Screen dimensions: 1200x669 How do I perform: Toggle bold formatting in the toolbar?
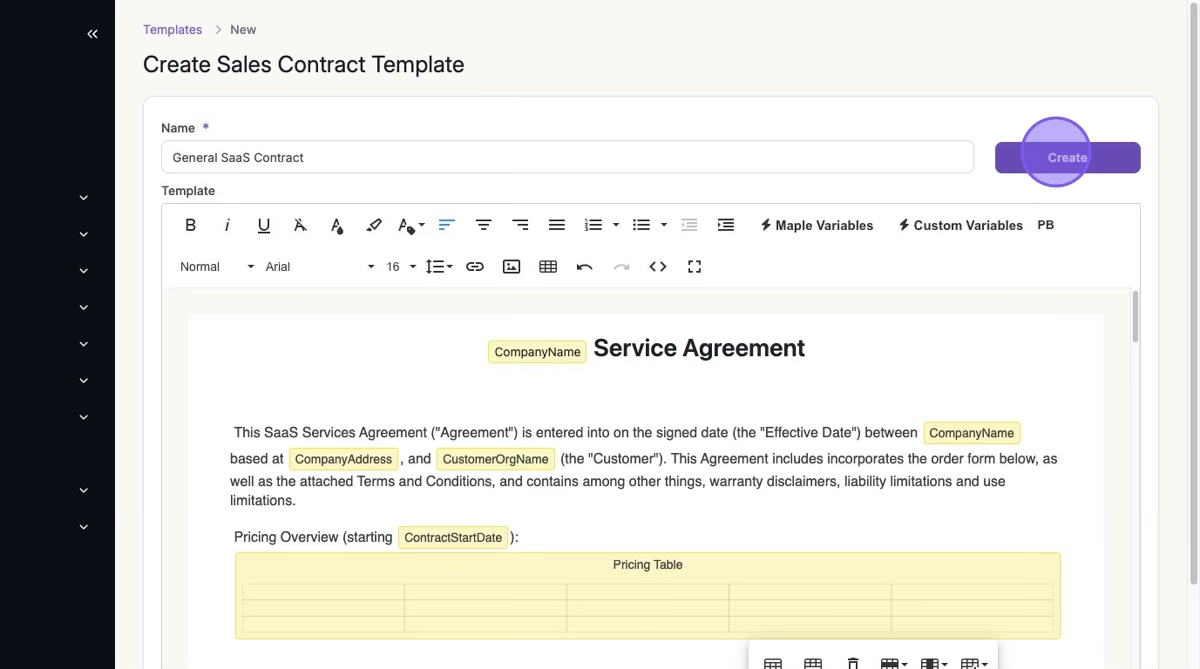click(190, 225)
